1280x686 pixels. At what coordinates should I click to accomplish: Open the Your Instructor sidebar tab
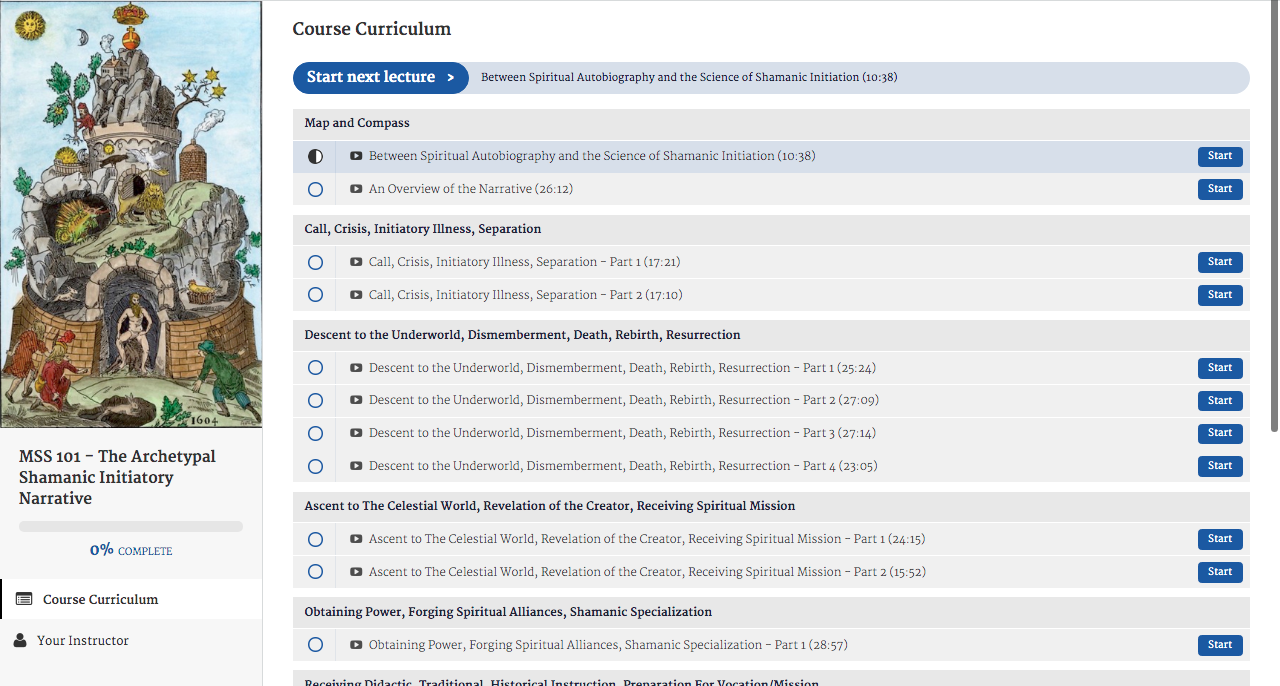click(83, 640)
